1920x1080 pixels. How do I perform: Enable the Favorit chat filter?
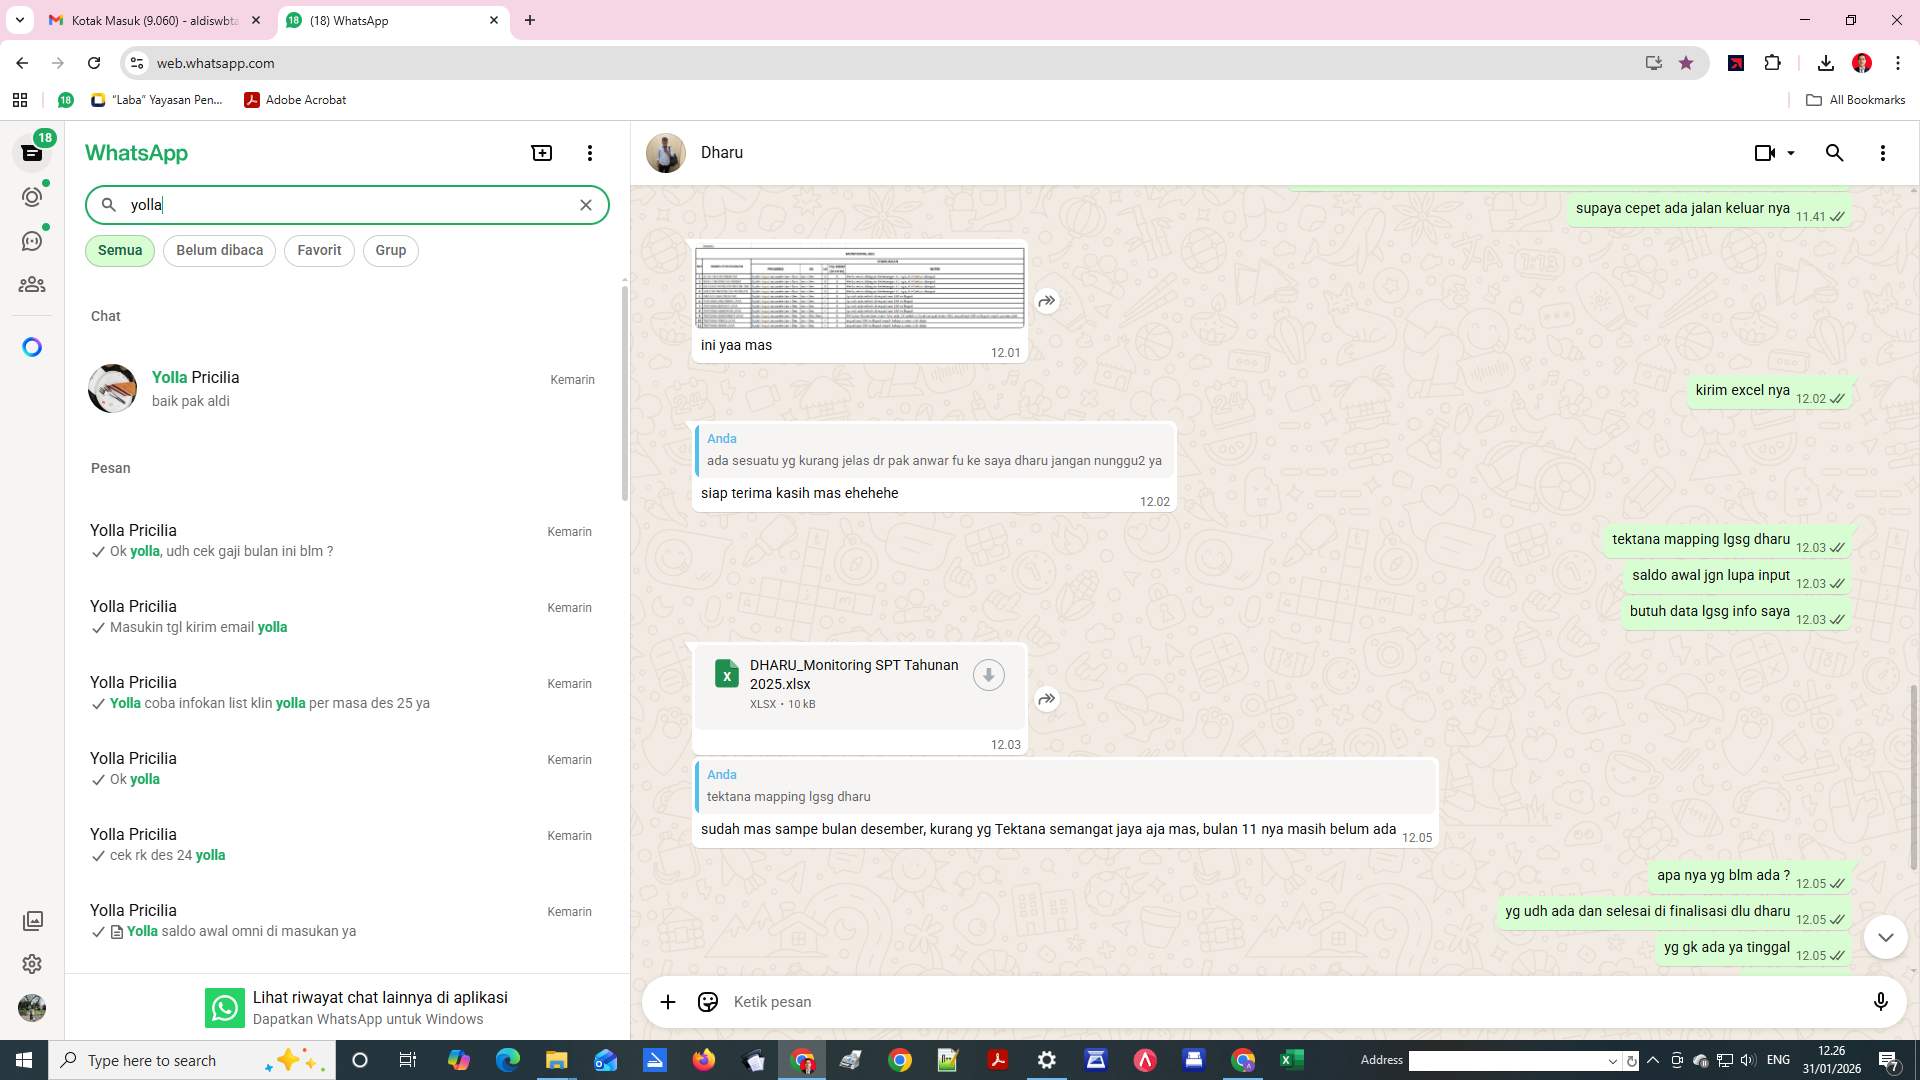(318, 250)
